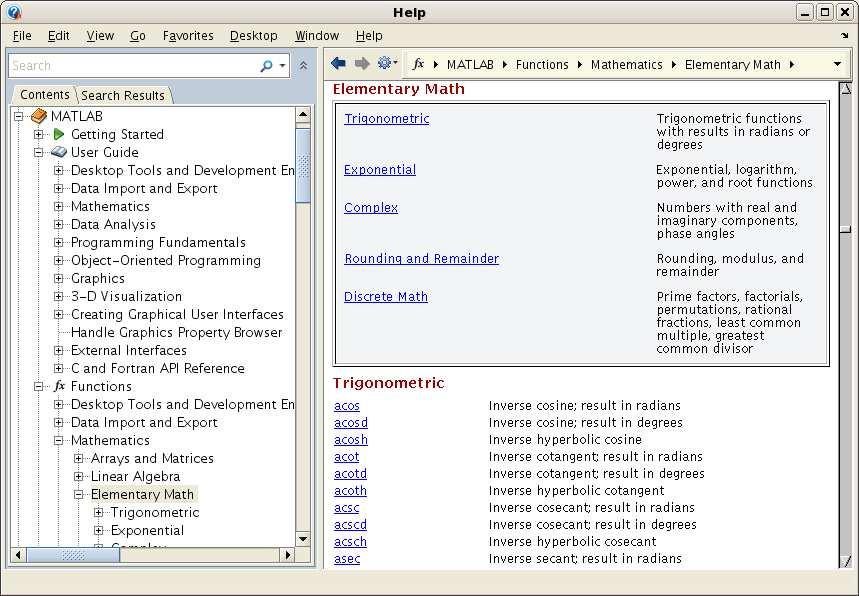The image size is (859, 596).
Task: Click the Help window question mark icon
Action: coord(14,12)
